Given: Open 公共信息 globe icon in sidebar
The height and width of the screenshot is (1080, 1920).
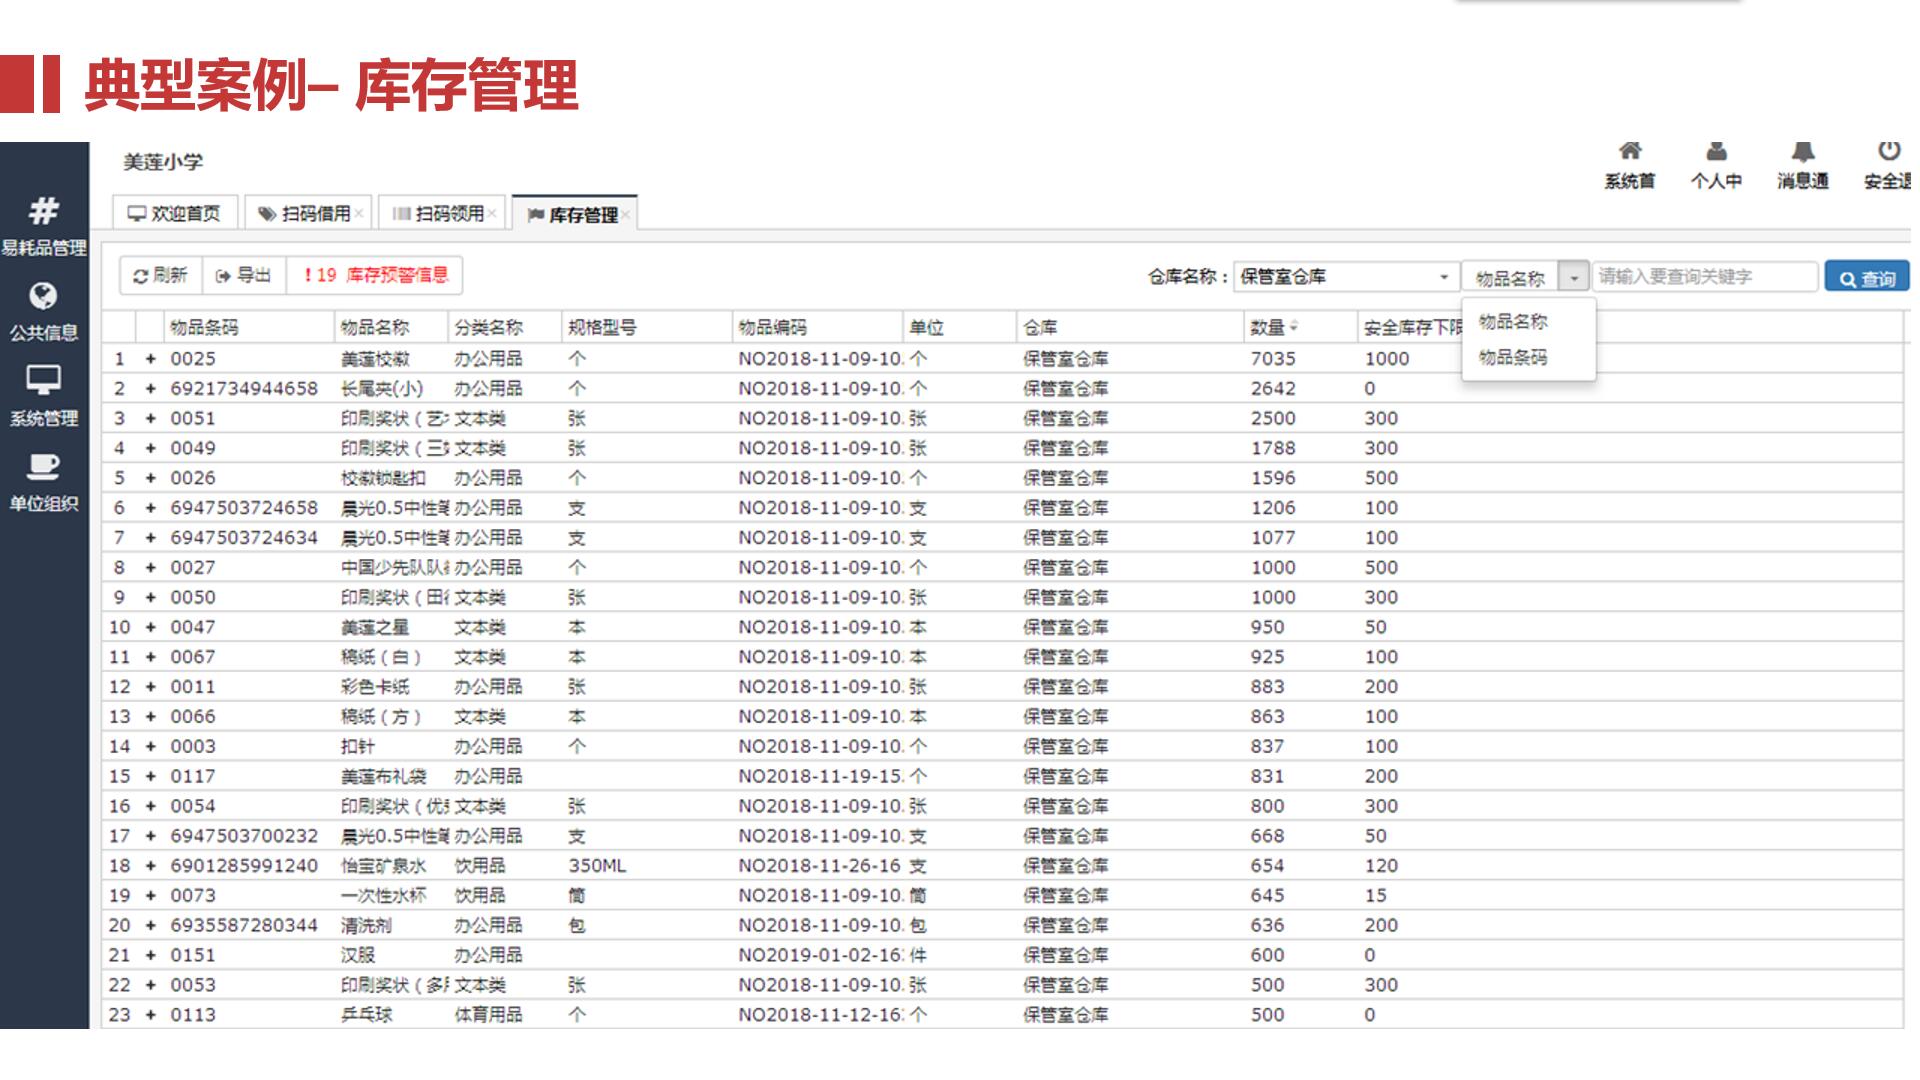Looking at the screenshot, I should point(43,296).
